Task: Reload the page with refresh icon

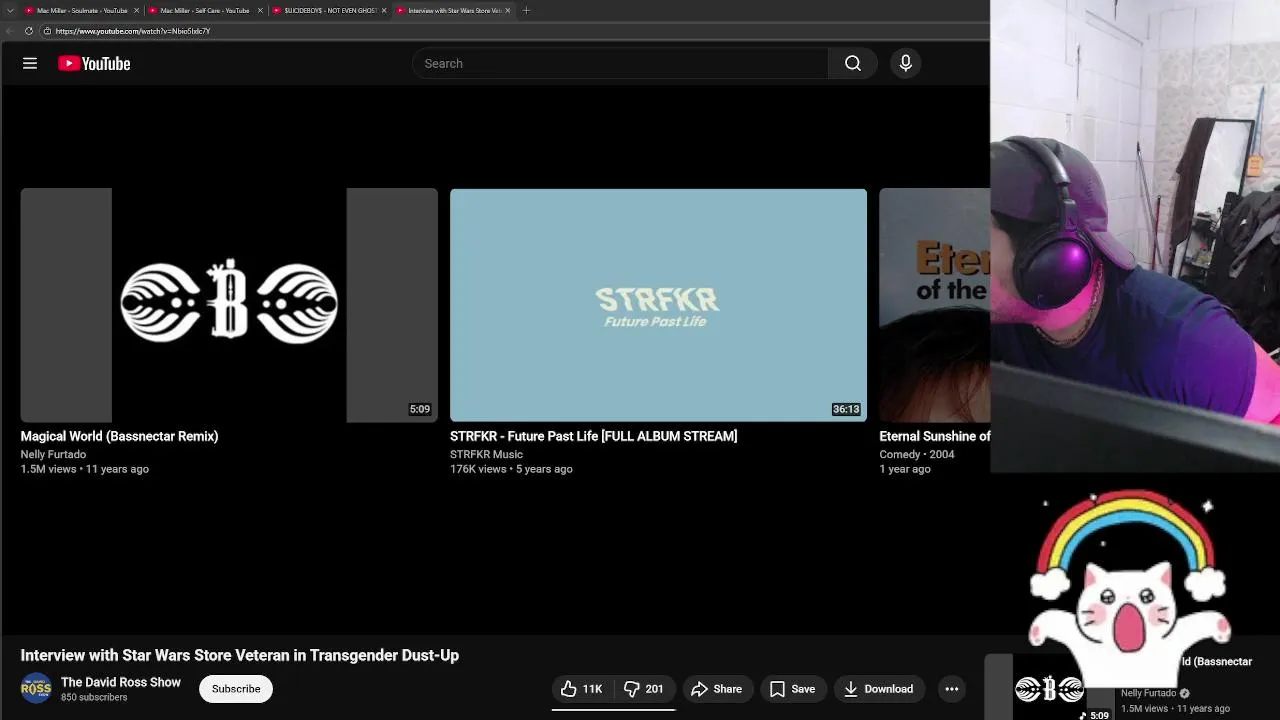Action: [29, 31]
